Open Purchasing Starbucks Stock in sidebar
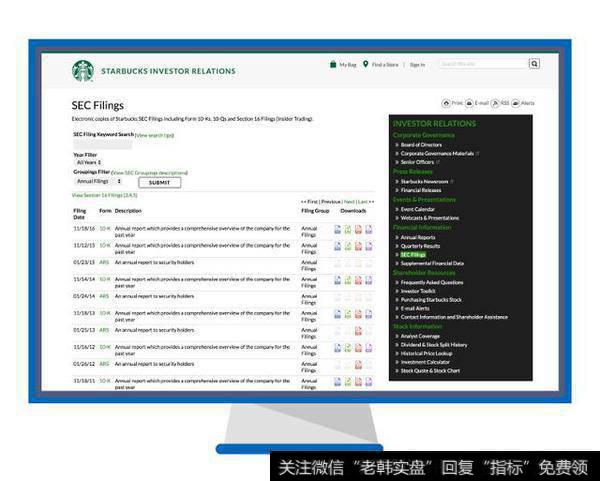 (431, 300)
